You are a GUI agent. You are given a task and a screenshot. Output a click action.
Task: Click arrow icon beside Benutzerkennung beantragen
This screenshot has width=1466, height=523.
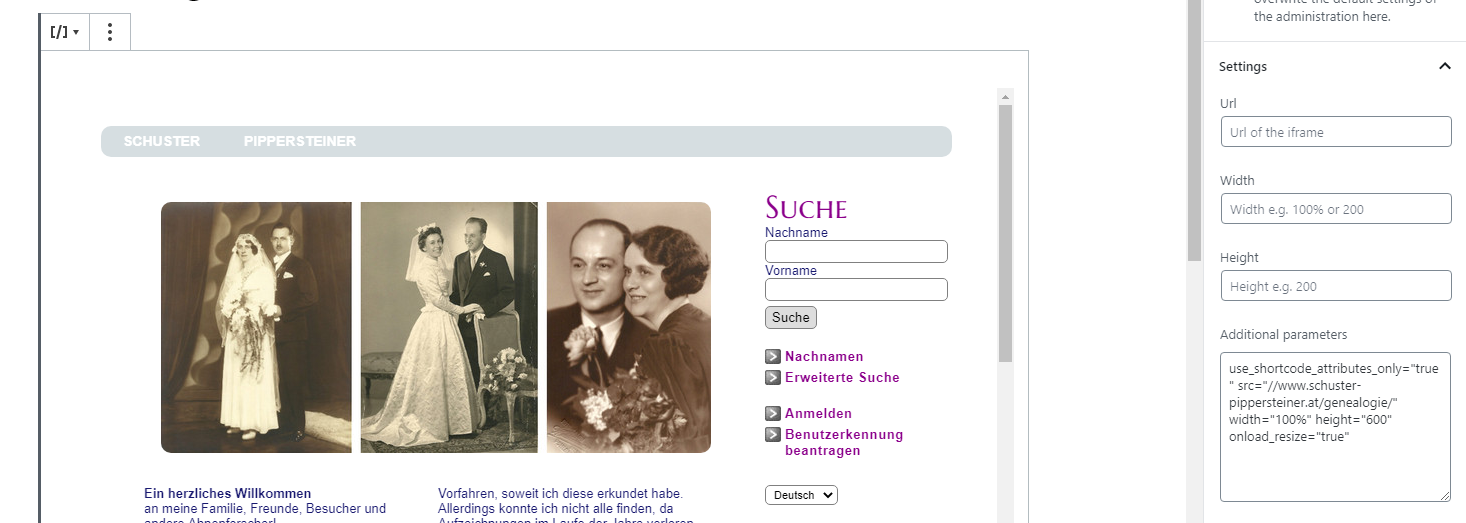click(773, 434)
